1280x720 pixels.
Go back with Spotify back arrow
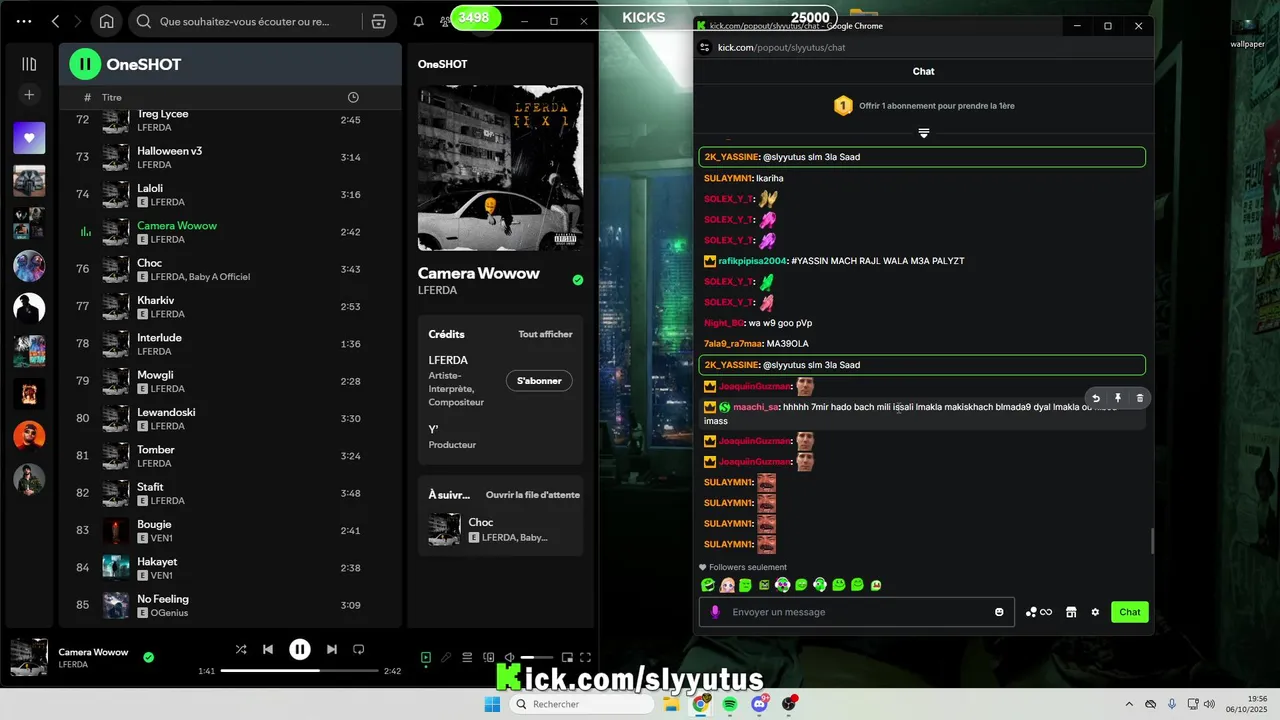coord(55,21)
